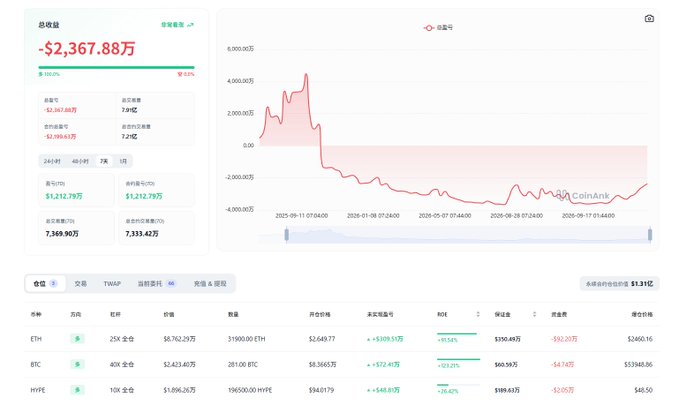Click the green long/short ratio bar
679x413 pixels.
point(116,67)
